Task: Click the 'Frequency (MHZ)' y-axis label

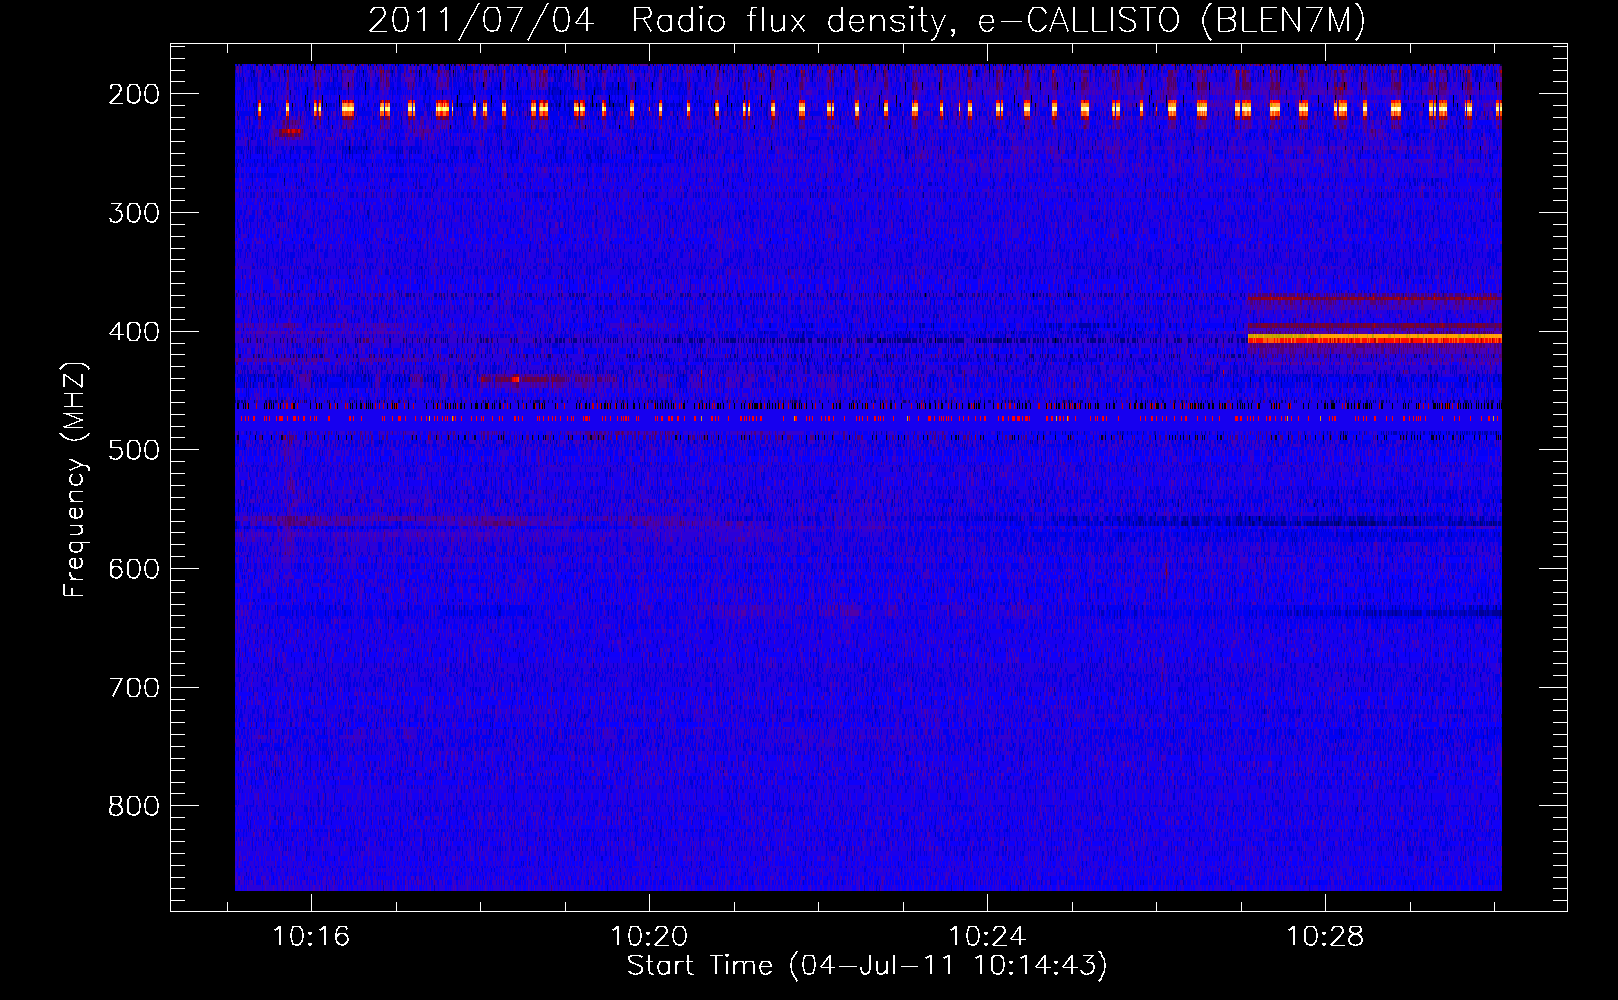Action: click(75, 479)
